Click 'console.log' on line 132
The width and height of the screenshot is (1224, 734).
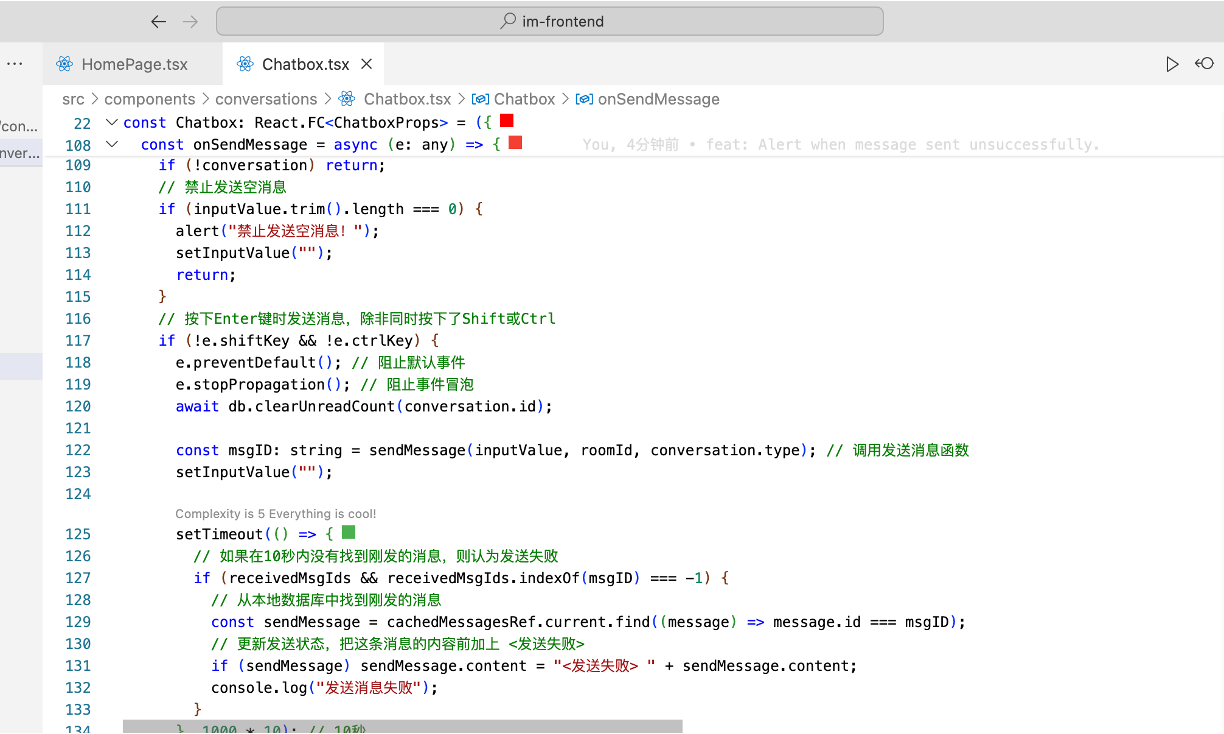pos(260,689)
